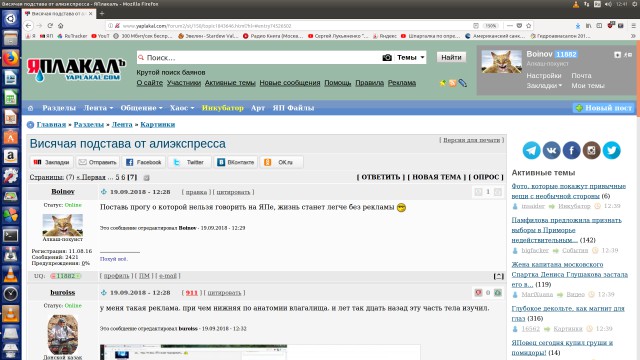This screenshot has width=640, height=360.
Task: Open Версия для печати link
Action: pyautogui.click(x=471, y=140)
